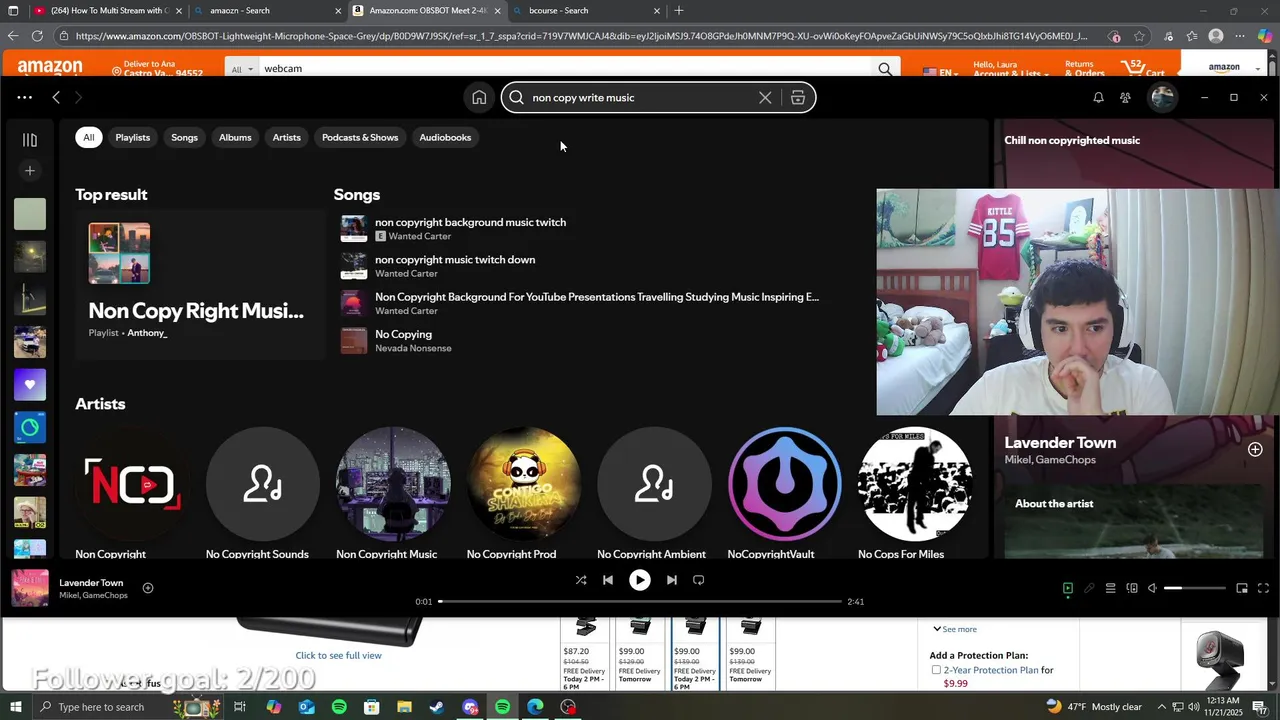Screen dimensions: 1280x720
Task: Open the No Copyright Sounds artist
Action: point(263,484)
